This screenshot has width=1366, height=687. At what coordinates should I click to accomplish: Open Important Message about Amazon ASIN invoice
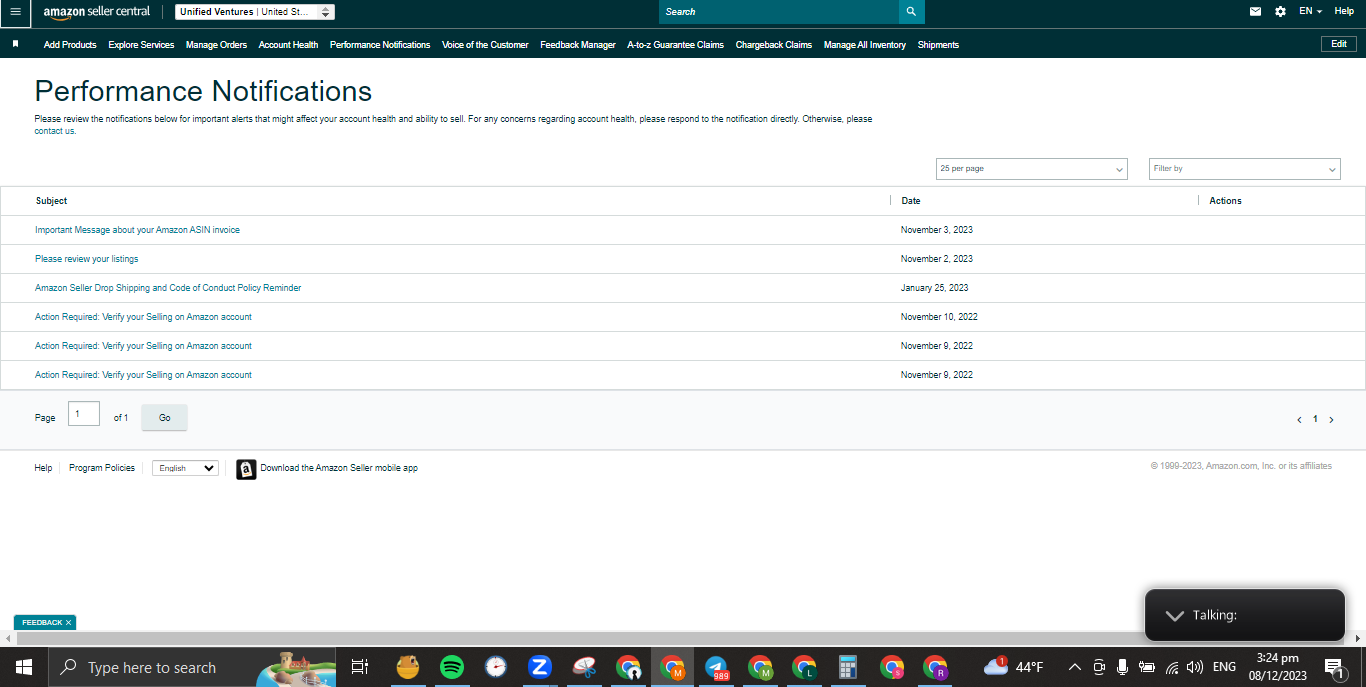click(x=137, y=230)
